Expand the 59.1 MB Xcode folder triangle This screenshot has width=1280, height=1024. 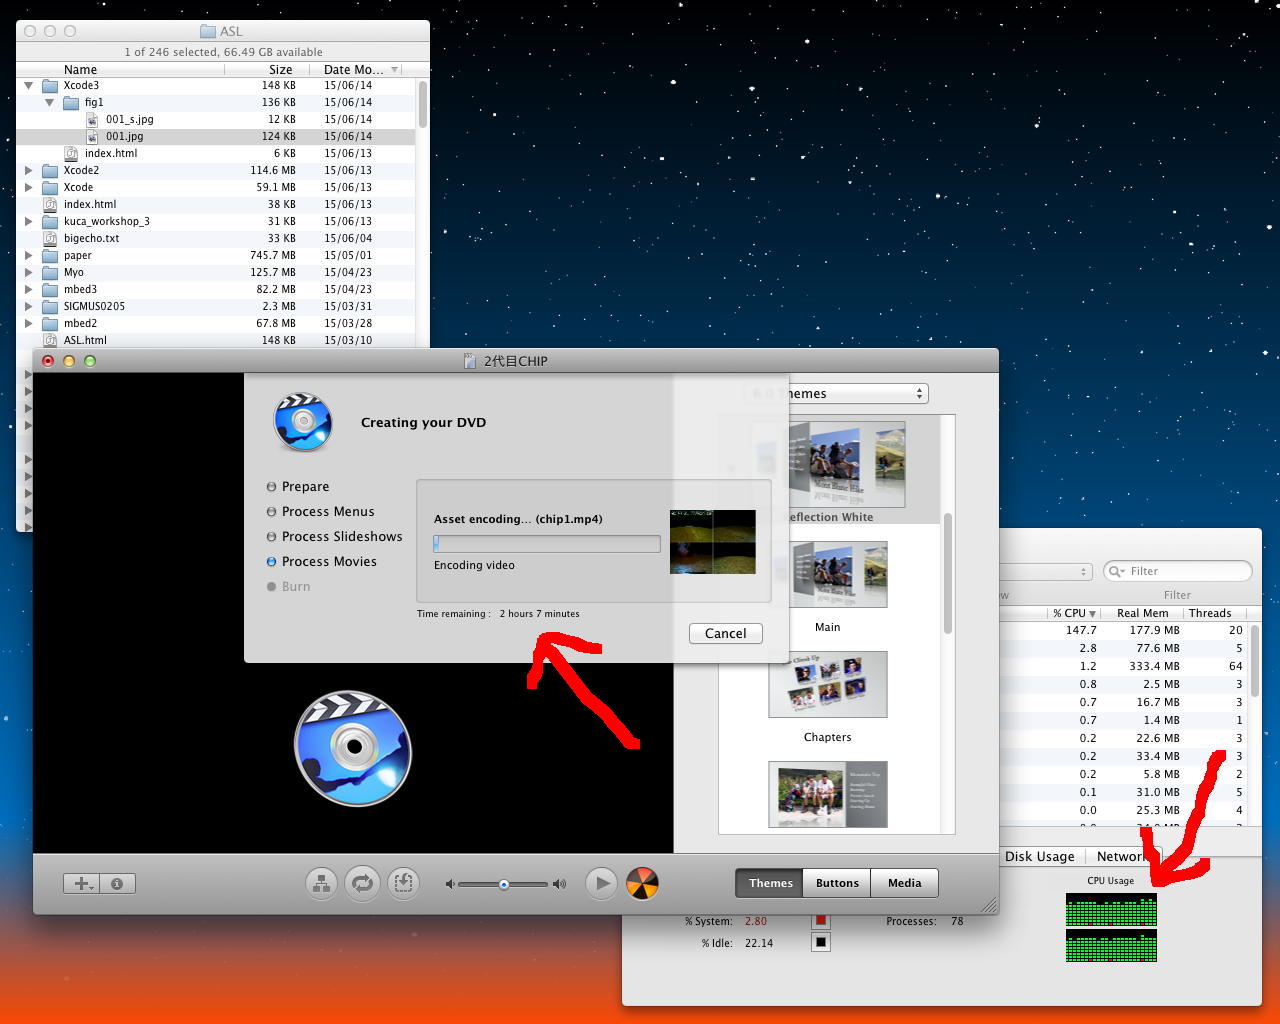click(x=29, y=187)
